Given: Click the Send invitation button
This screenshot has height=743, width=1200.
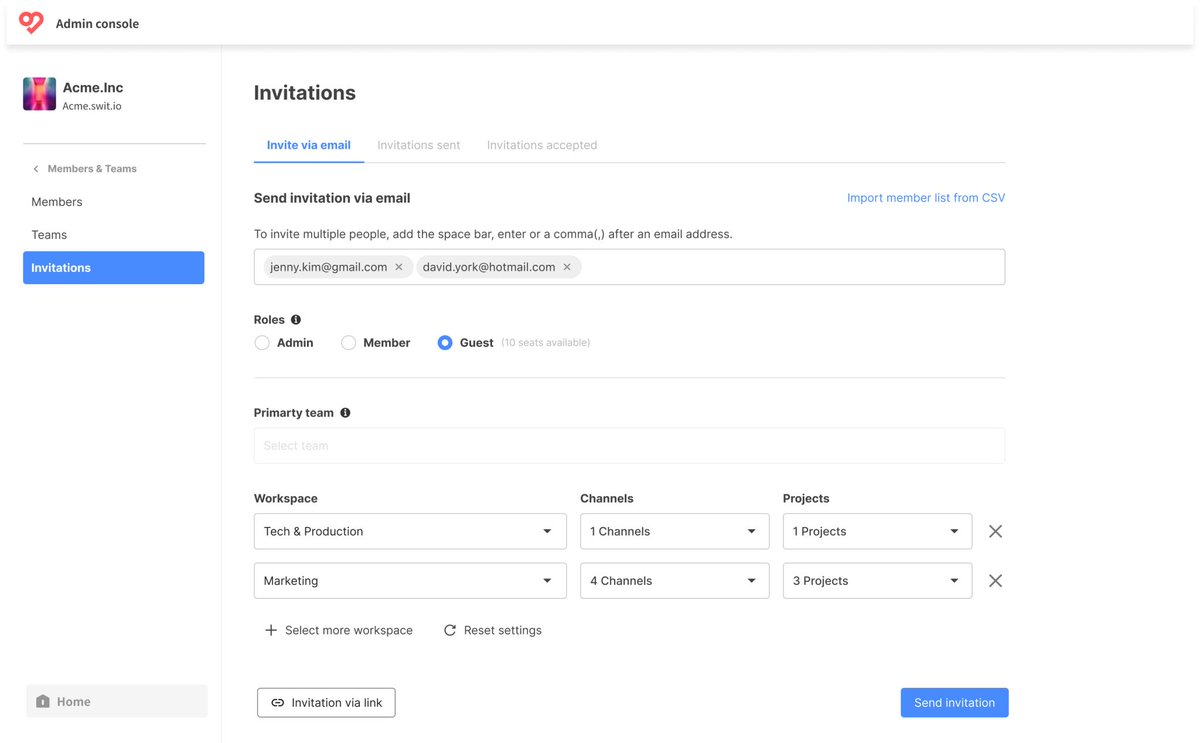Looking at the screenshot, I should 954,703.
